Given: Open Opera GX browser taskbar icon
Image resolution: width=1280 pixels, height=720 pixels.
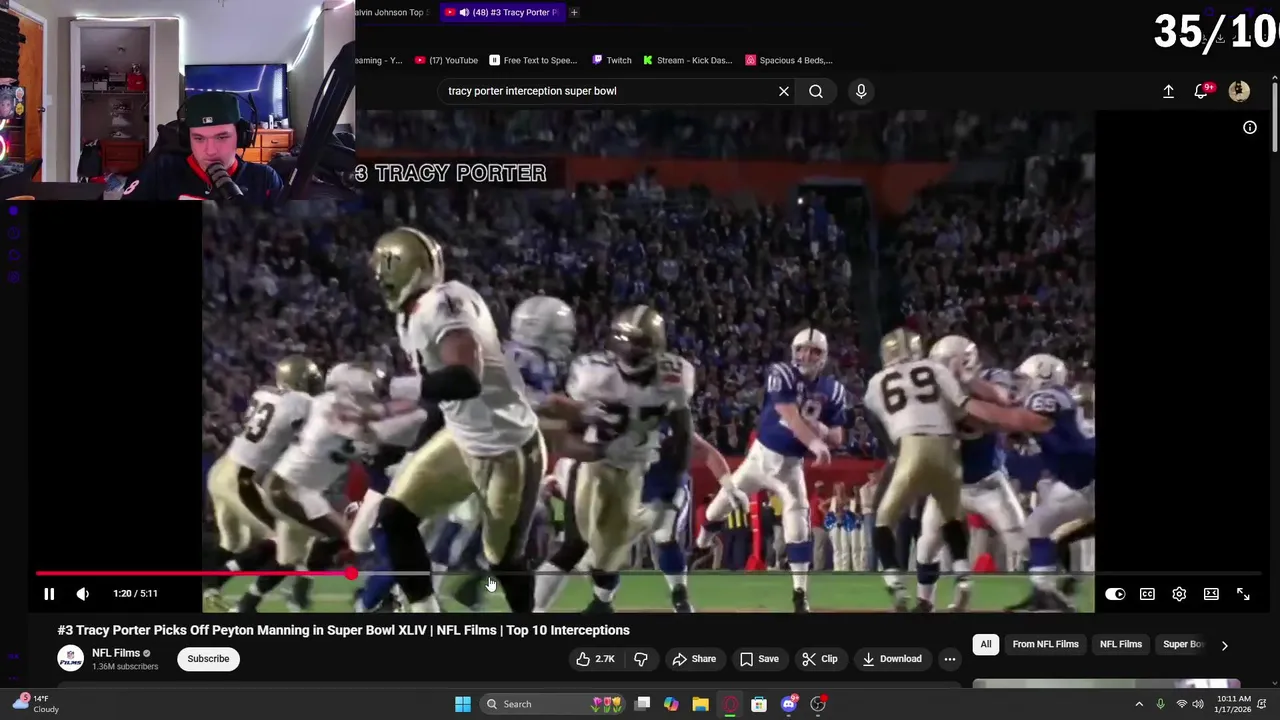Looking at the screenshot, I should pyautogui.click(x=730, y=704).
